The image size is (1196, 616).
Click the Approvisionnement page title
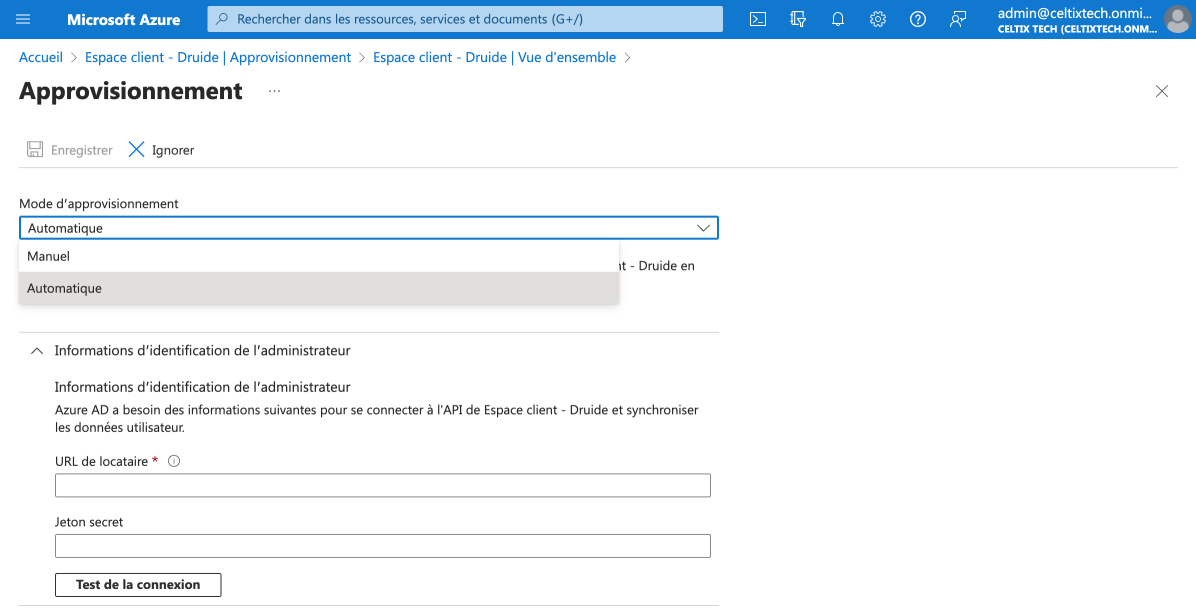pos(131,91)
